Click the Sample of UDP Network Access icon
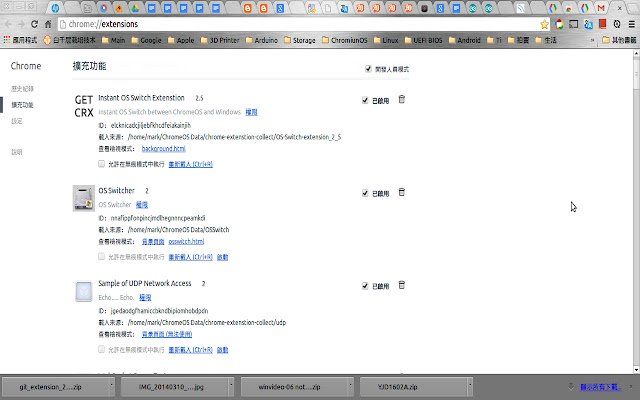 pos(84,291)
